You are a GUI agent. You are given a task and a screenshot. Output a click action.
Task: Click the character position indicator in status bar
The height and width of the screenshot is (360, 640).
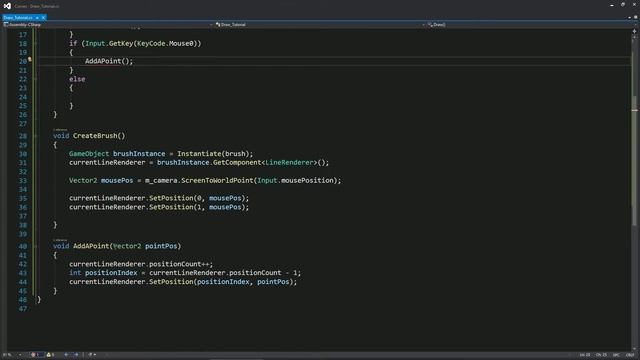click(x=601, y=355)
